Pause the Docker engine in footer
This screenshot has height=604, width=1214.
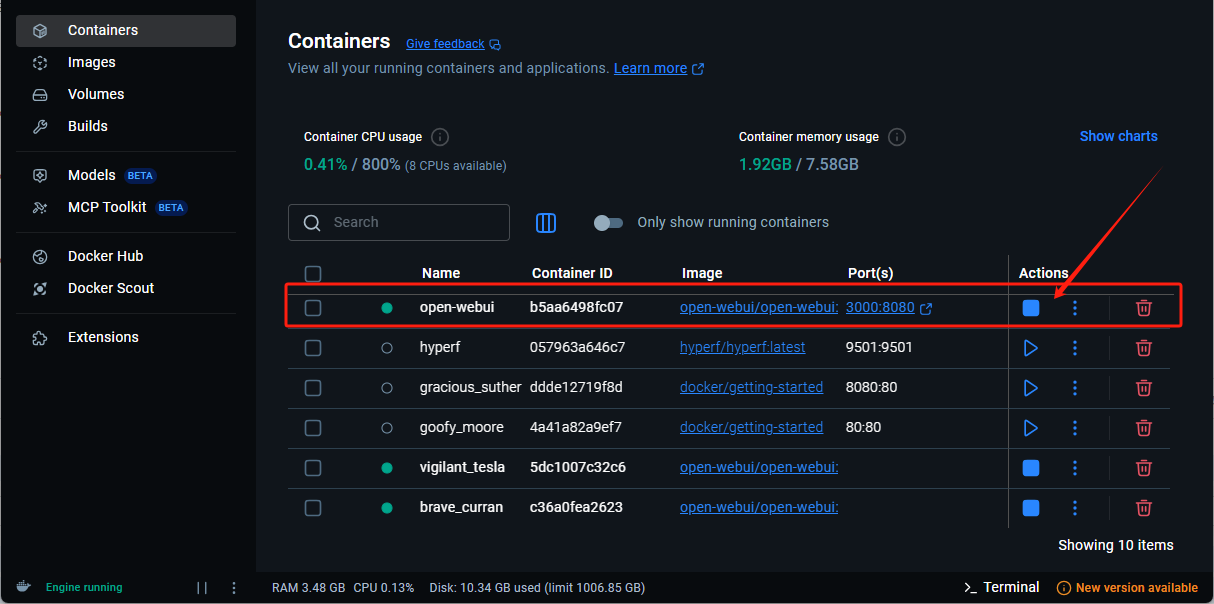click(x=202, y=588)
